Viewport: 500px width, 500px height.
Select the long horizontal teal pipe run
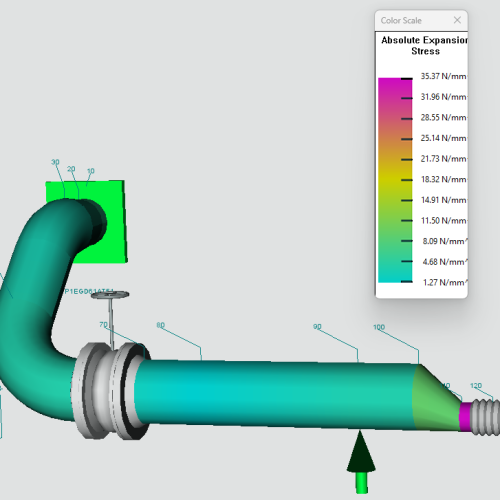click(x=273, y=393)
